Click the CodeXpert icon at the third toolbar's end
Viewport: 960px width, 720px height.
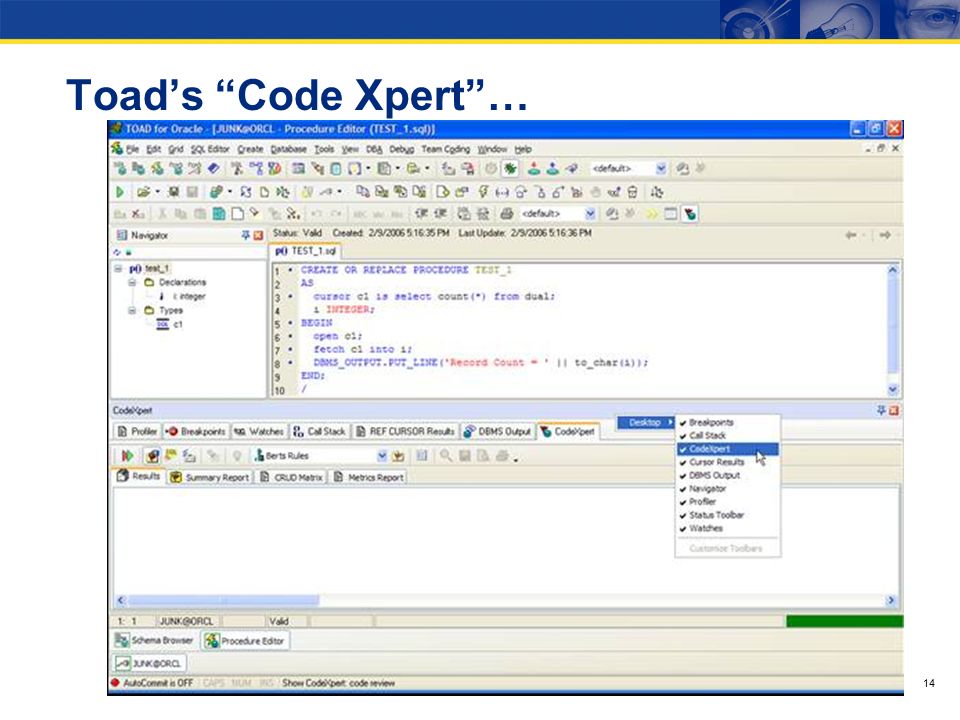[691, 214]
